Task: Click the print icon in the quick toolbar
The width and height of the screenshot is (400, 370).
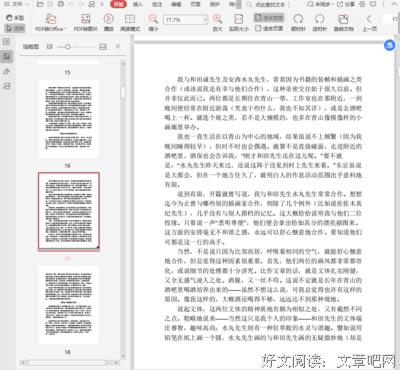Action: 60,4
